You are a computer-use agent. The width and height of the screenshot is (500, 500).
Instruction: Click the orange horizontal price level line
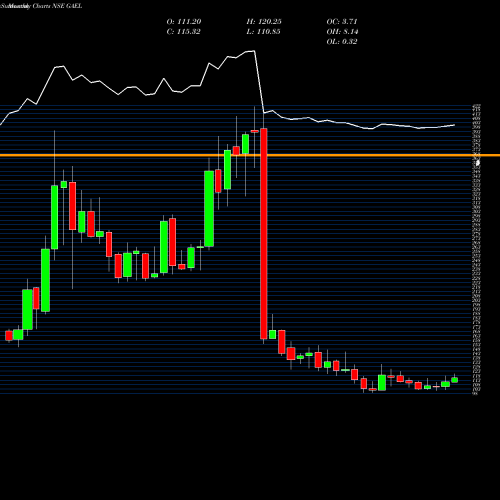250,155
